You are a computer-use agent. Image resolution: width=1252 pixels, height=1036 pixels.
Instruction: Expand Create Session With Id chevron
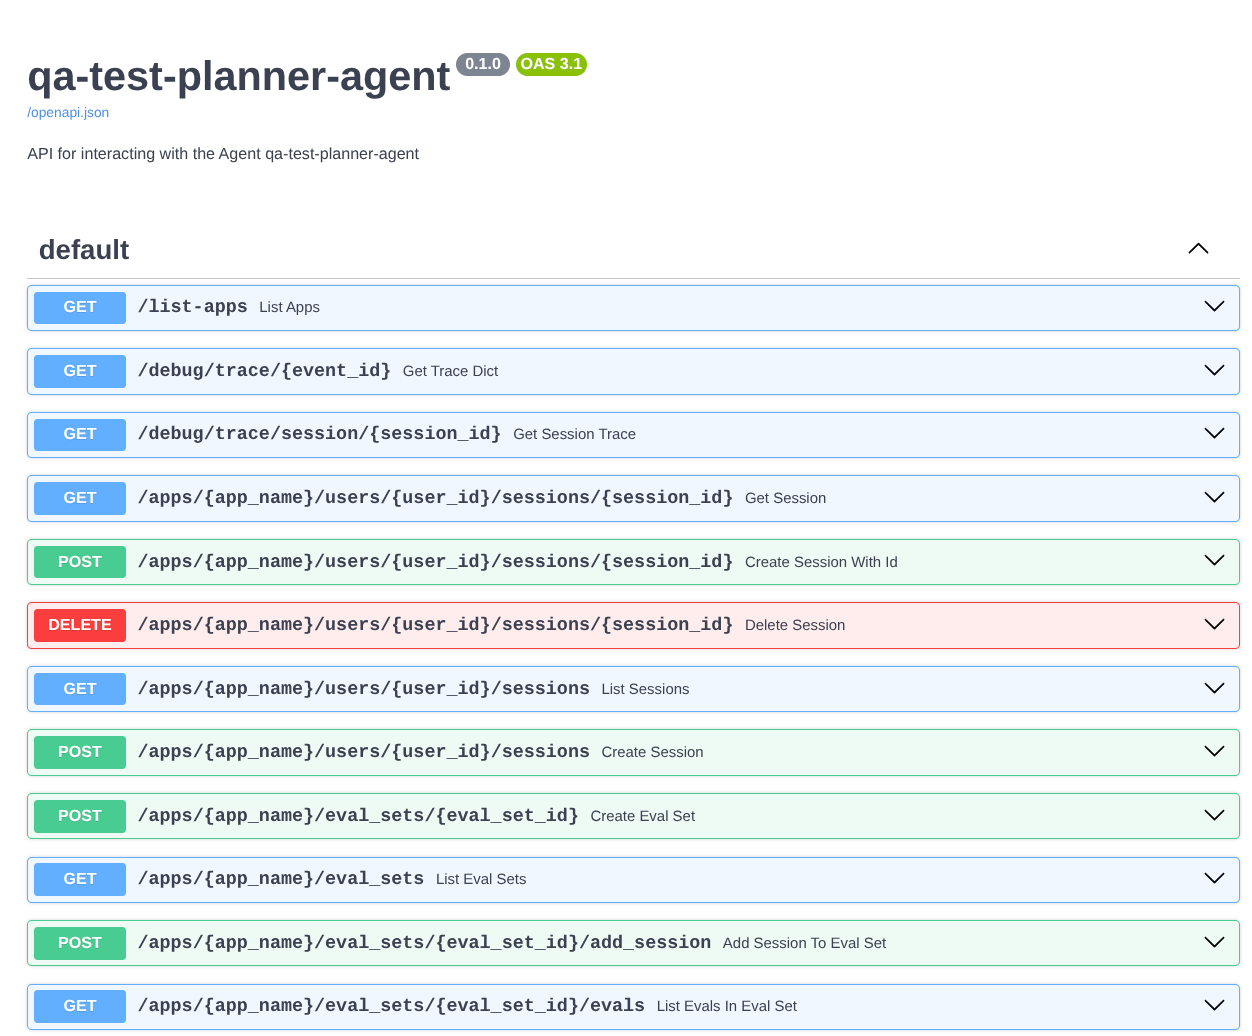tap(1214, 562)
